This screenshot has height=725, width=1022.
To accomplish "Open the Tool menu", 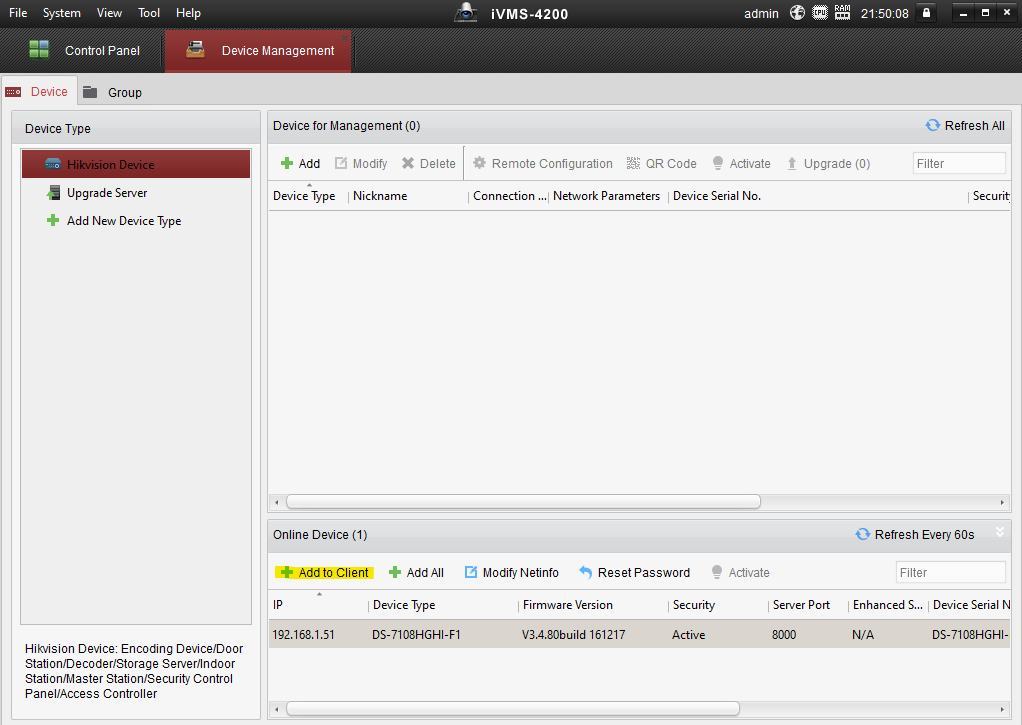I will tap(149, 13).
